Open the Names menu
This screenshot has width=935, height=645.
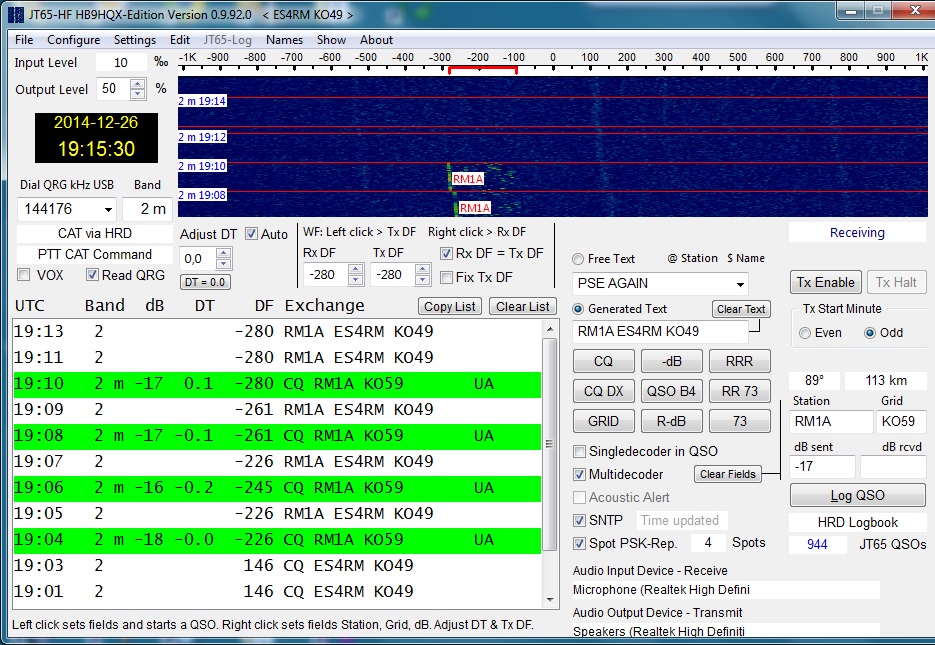(x=284, y=40)
